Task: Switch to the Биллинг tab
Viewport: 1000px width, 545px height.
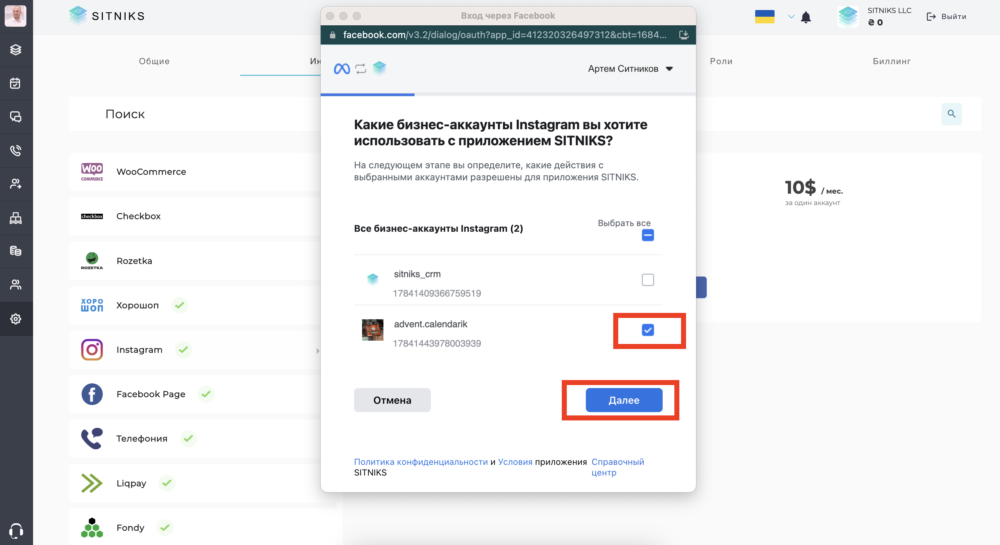Action: (892, 61)
